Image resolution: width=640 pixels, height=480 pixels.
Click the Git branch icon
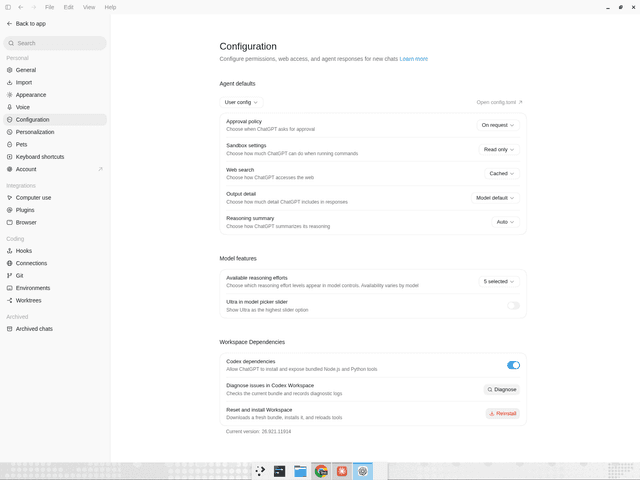click(x=10, y=276)
